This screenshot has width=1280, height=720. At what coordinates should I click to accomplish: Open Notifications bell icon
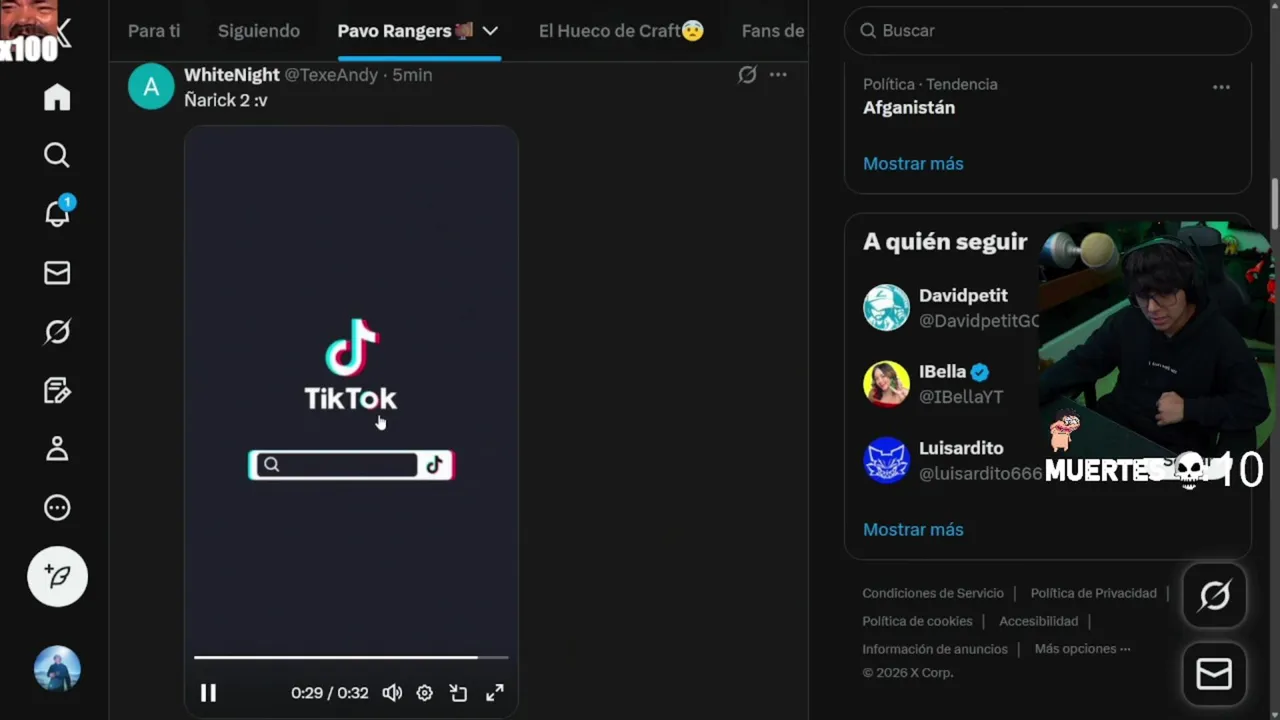pyautogui.click(x=57, y=212)
